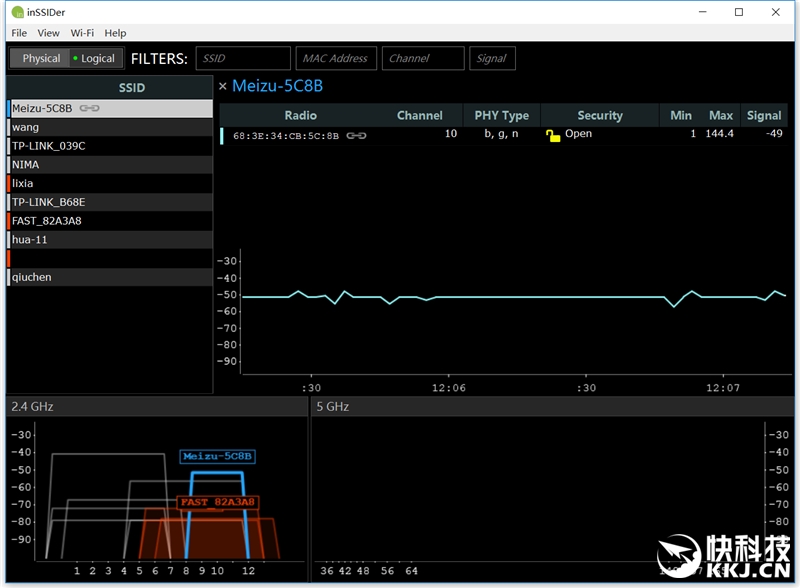
Task: Close the Meizu-5C8B detail view with X
Action: click(222, 86)
